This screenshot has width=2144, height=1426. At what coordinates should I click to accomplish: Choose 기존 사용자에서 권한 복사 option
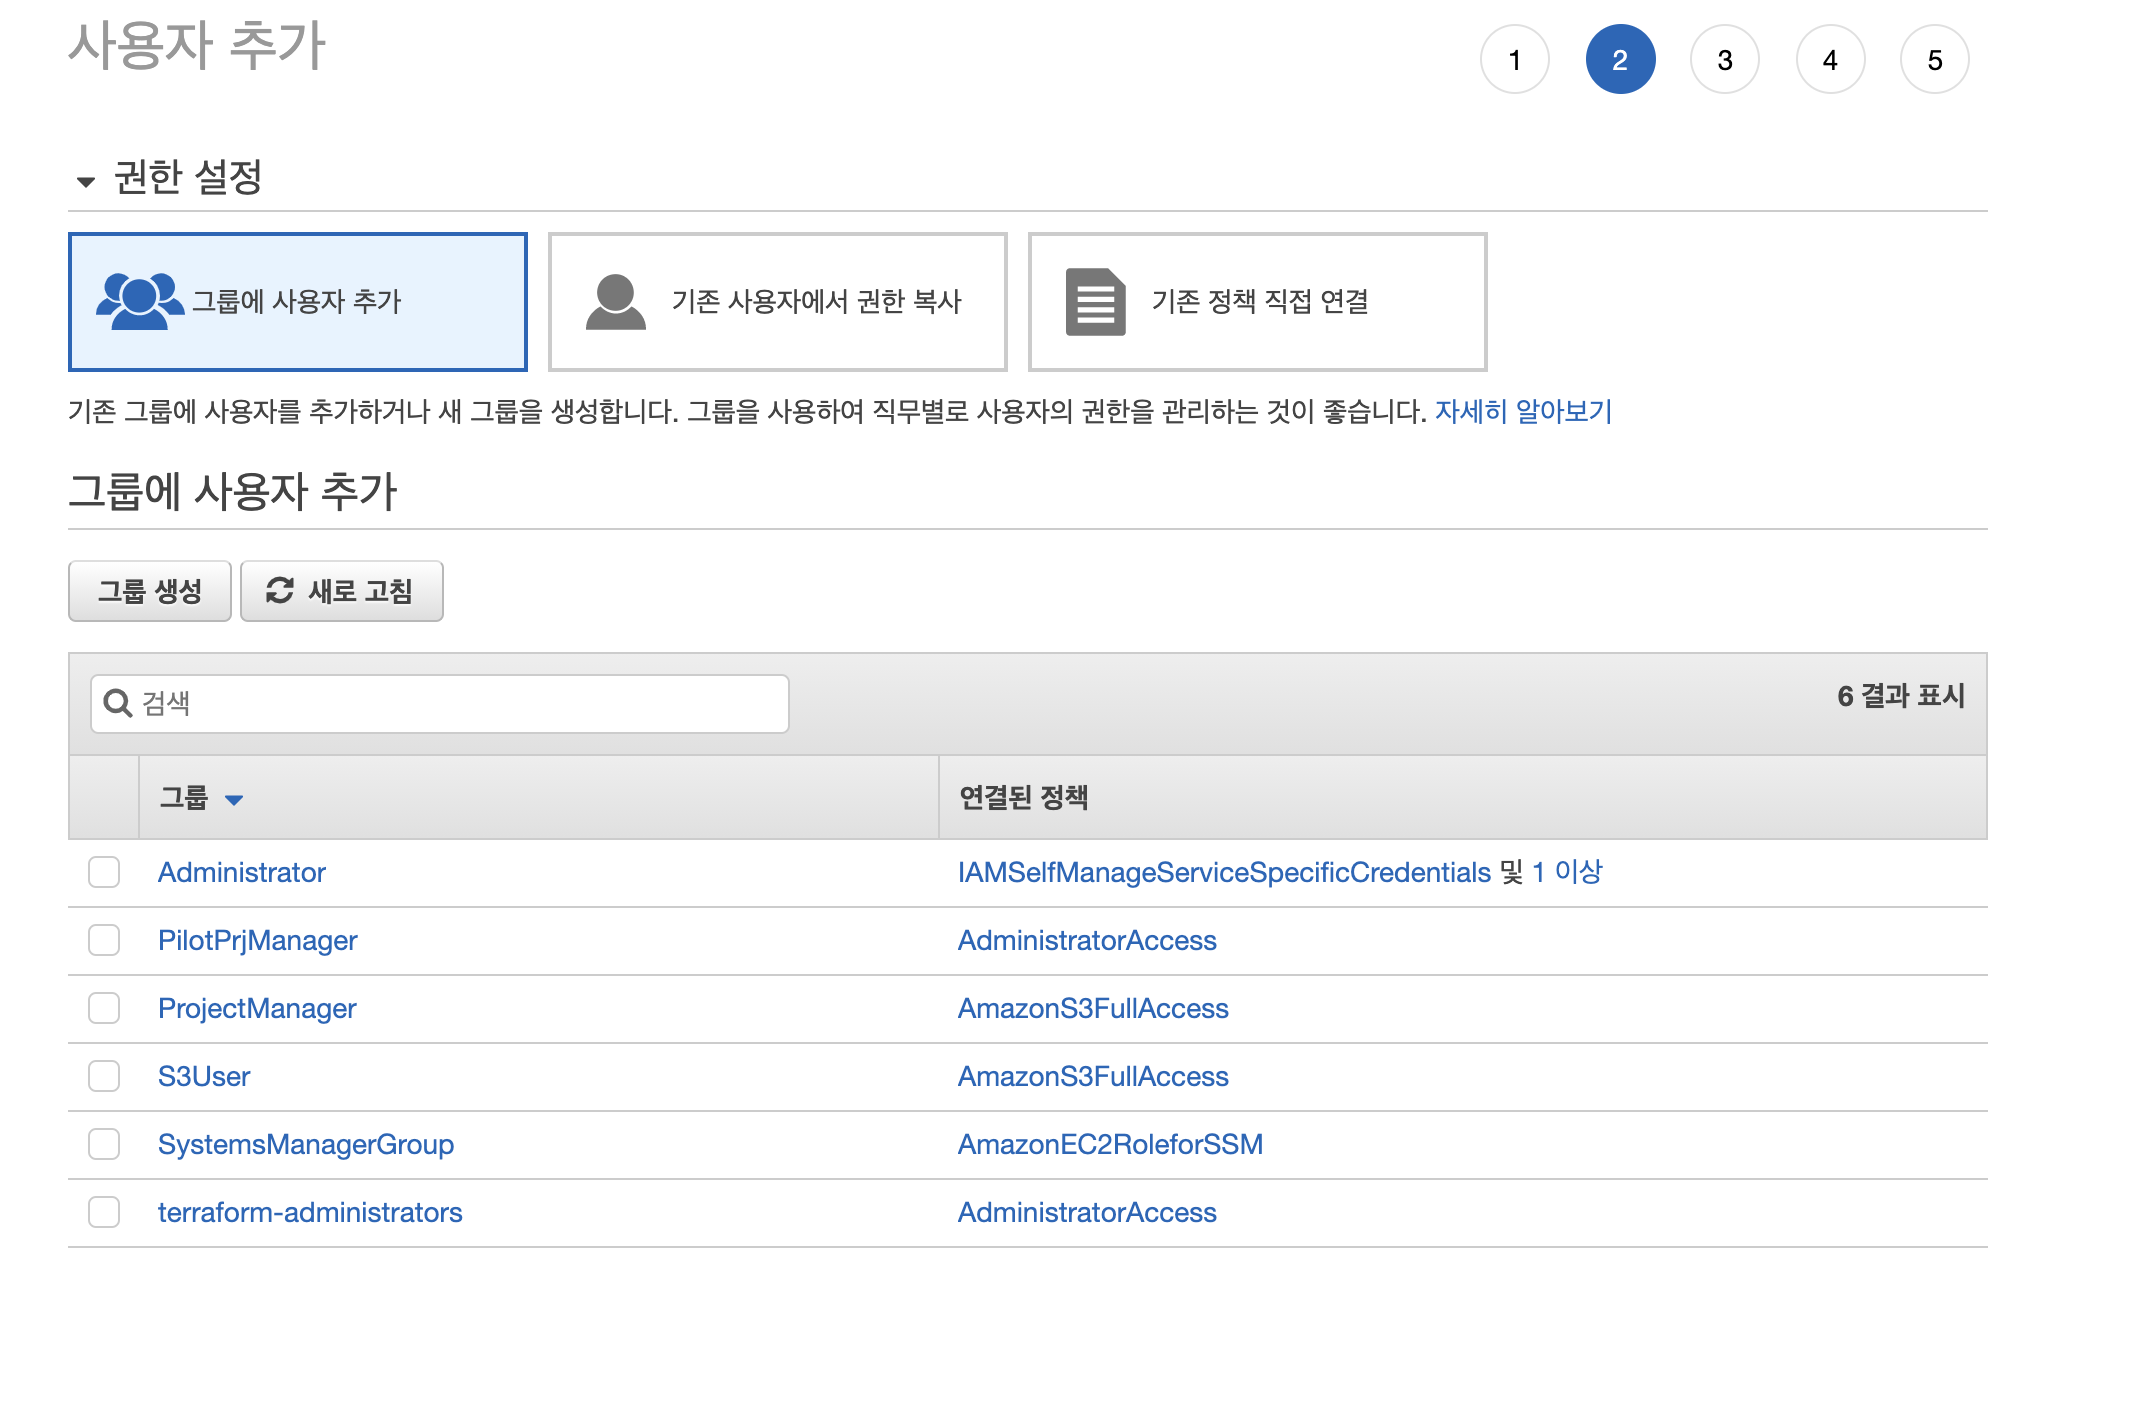[777, 302]
